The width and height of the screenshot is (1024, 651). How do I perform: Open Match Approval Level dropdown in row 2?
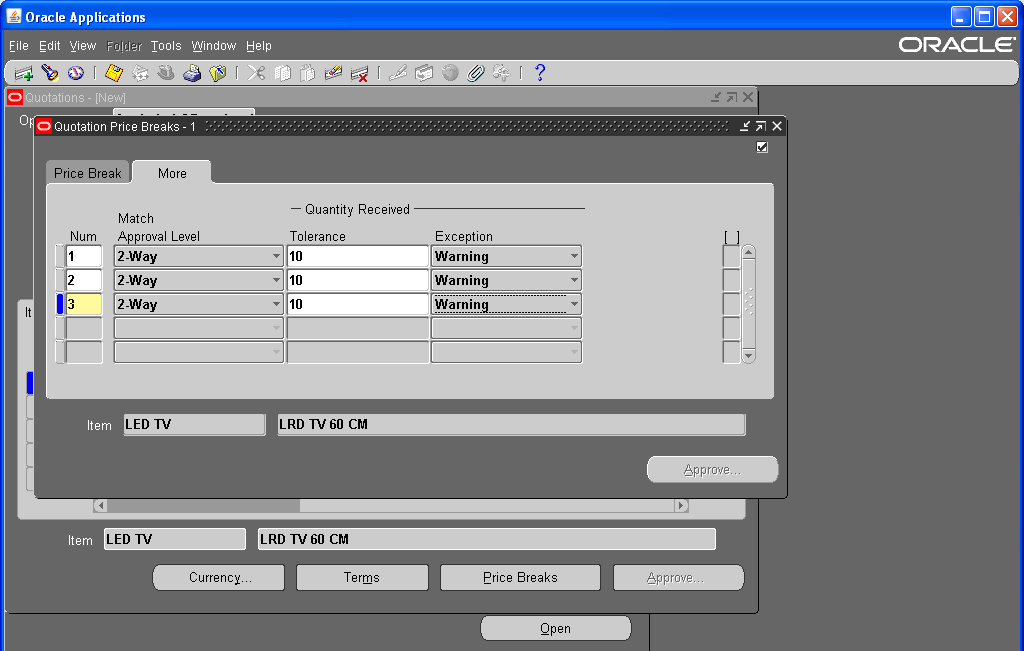(276, 280)
